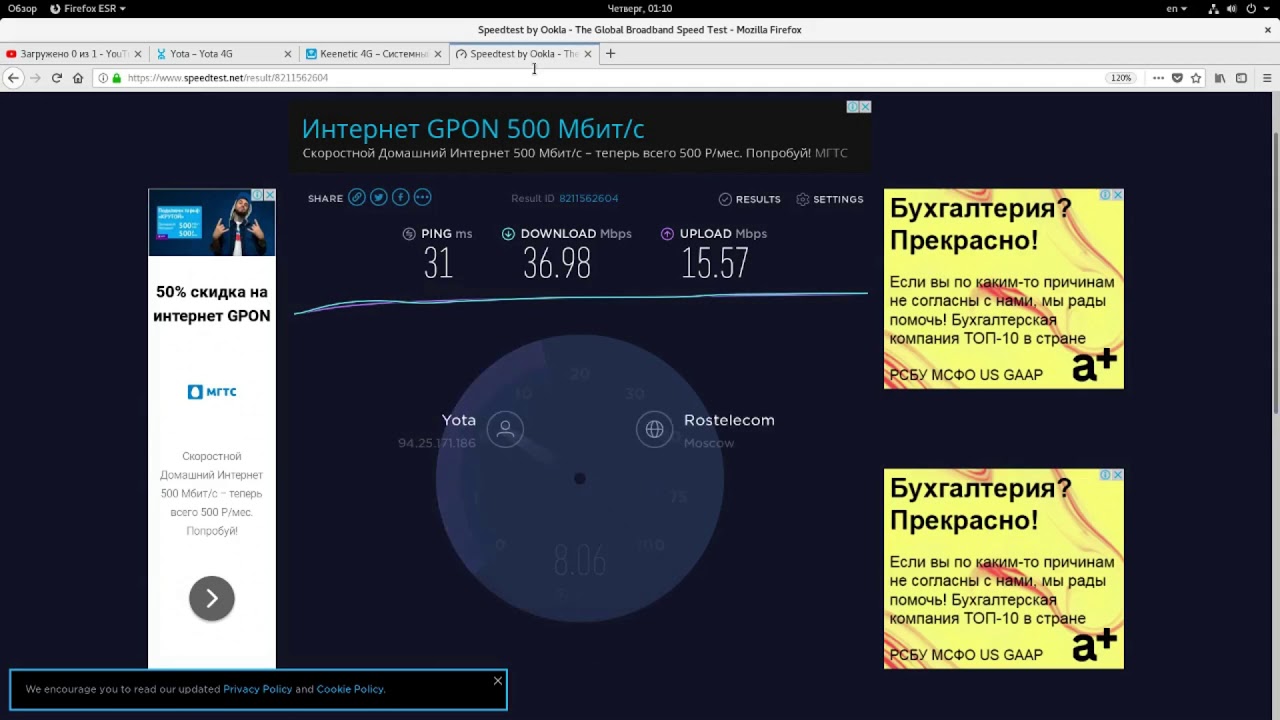Close the upper Бухгалтерия ad
The height and width of the screenshot is (720, 1280).
click(1118, 195)
